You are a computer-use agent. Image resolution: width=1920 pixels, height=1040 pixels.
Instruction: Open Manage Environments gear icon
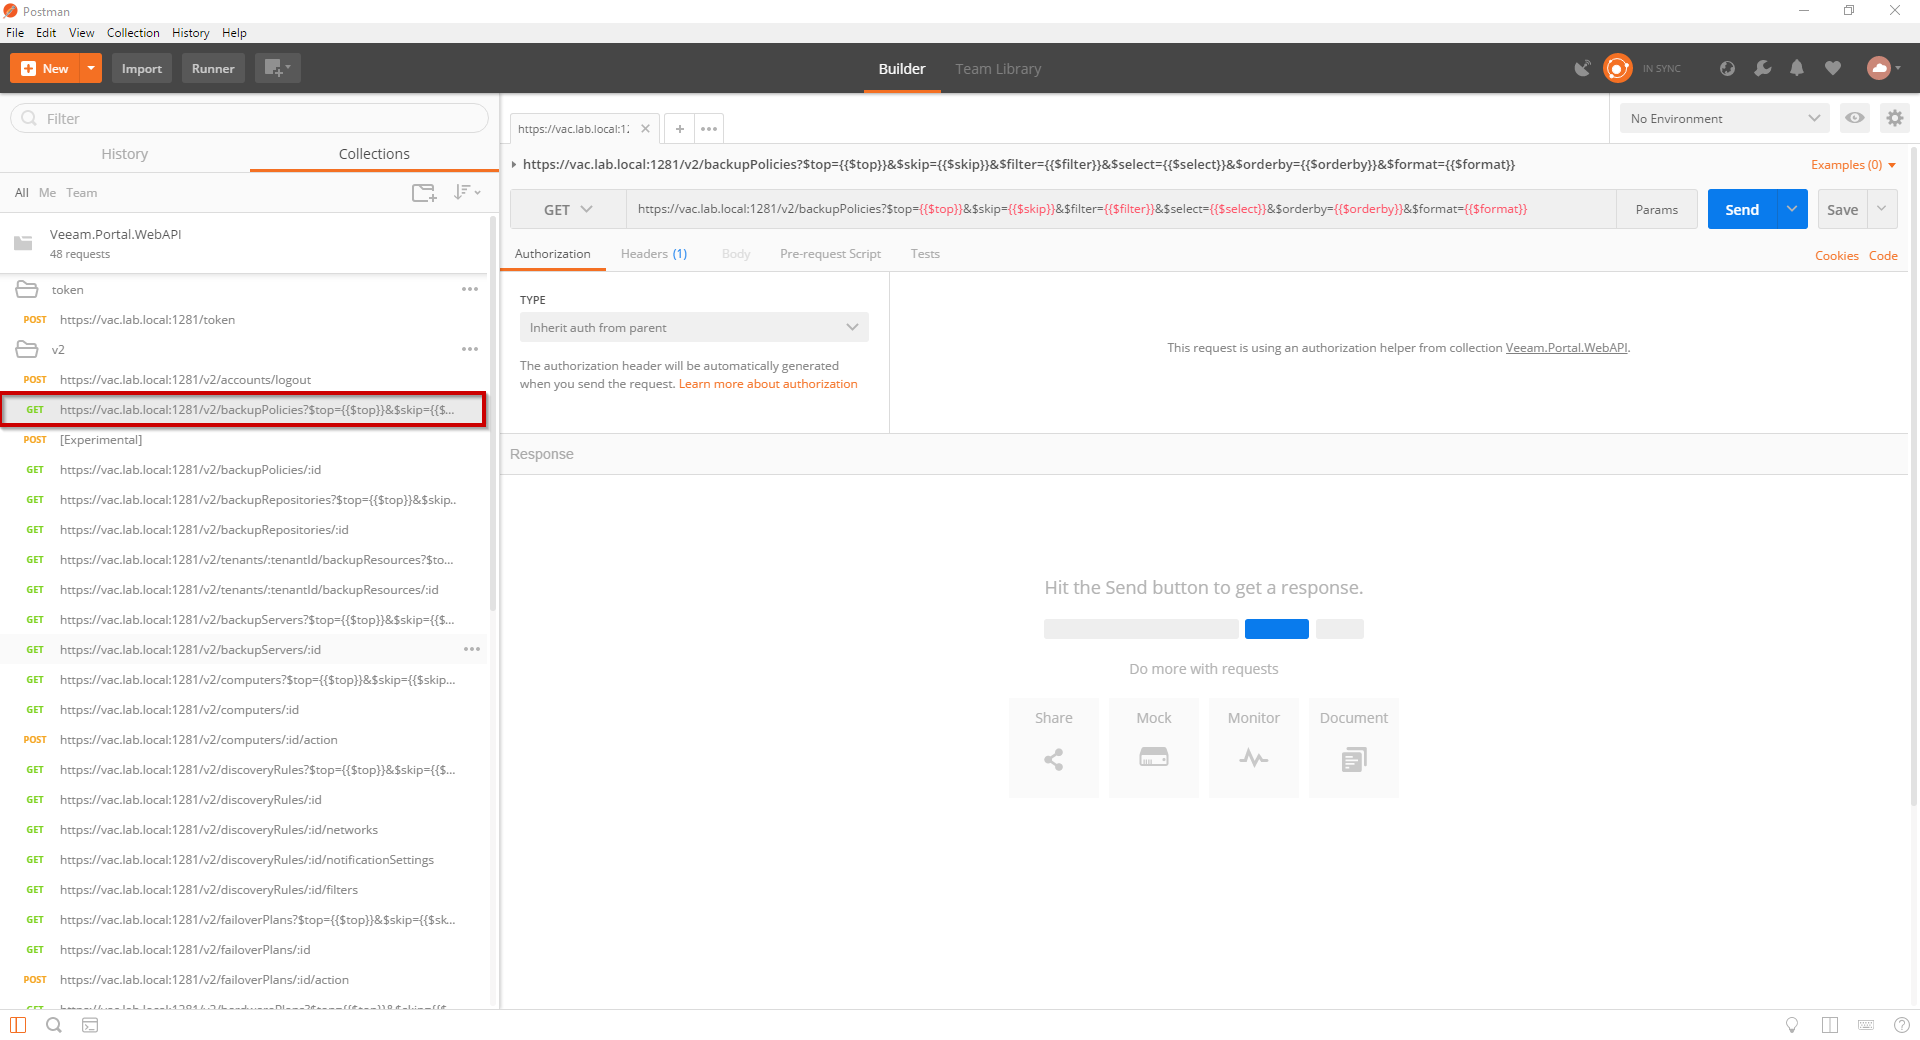pyautogui.click(x=1894, y=118)
